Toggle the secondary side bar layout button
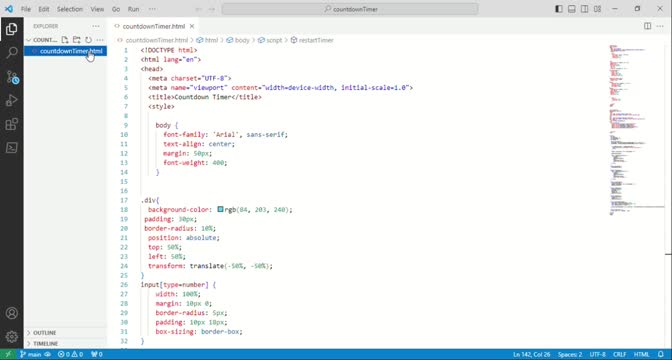Image resolution: width=672 pixels, height=360 pixels. [584, 9]
